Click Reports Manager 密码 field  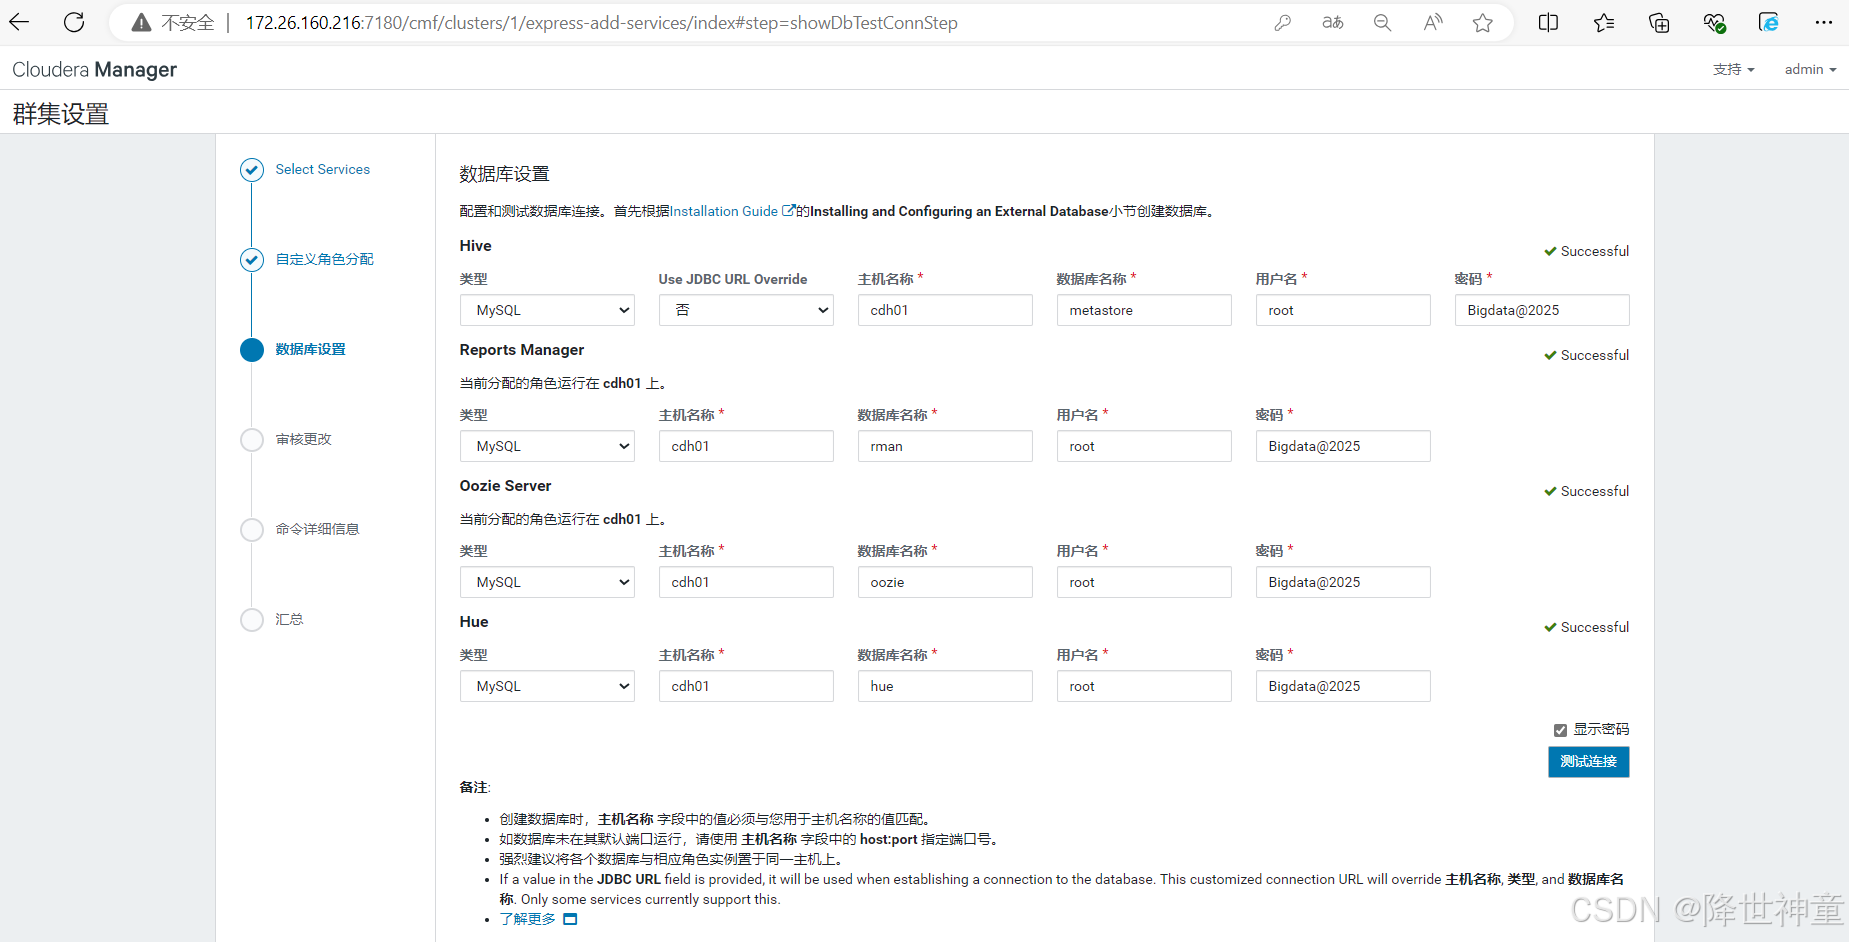[x=1343, y=446]
